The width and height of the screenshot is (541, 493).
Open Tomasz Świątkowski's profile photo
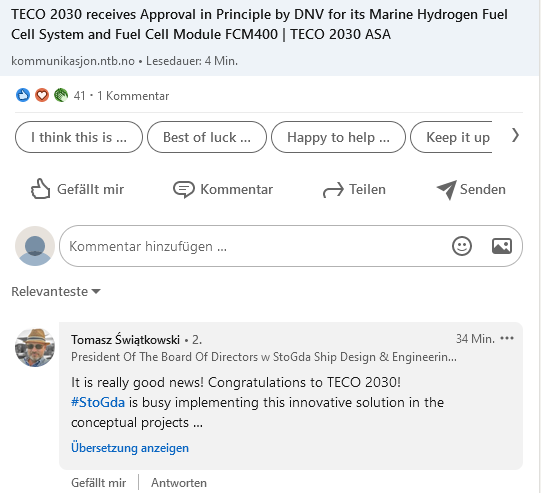(35, 347)
